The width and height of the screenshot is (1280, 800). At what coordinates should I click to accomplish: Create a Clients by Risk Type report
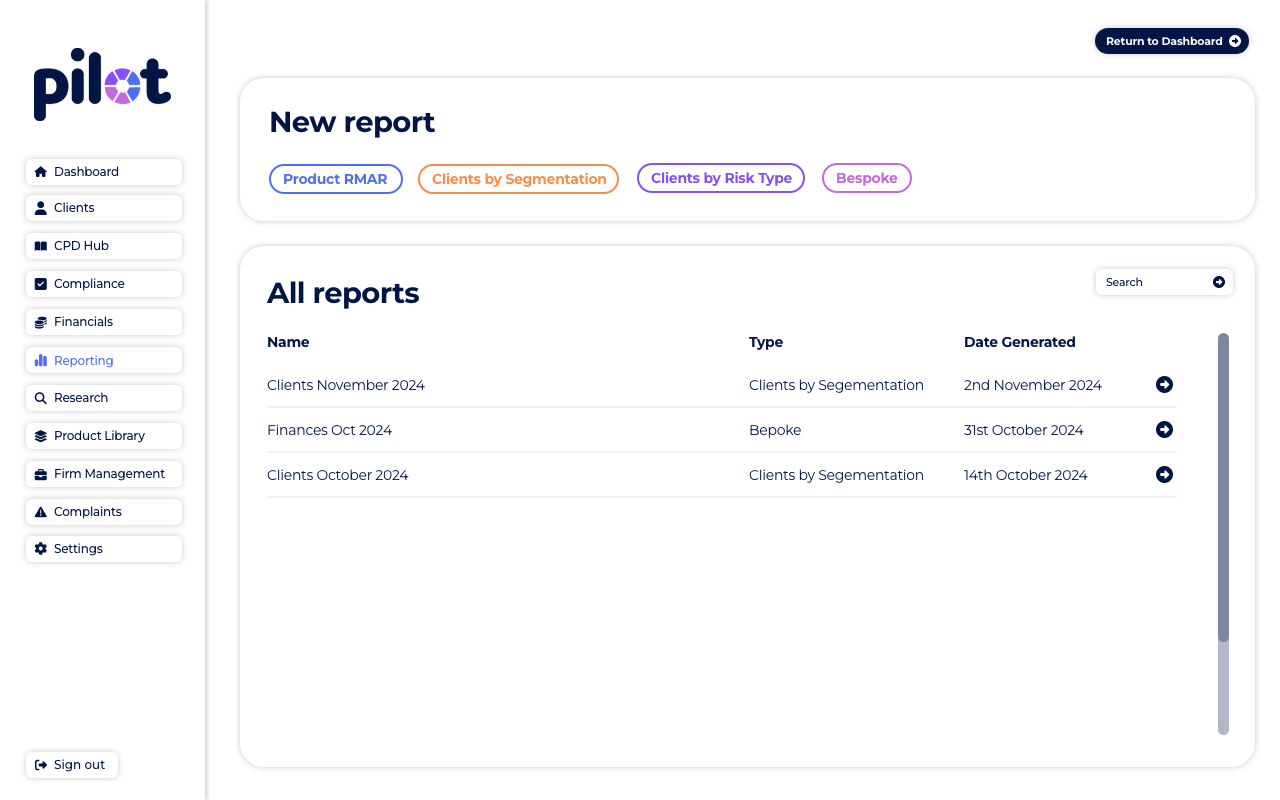[x=721, y=178]
